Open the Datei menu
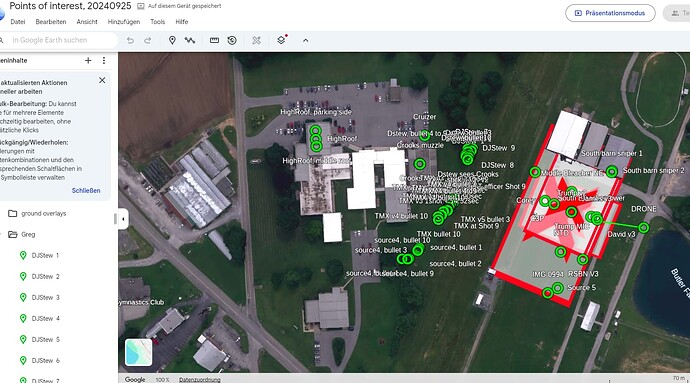The width and height of the screenshot is (690, 383). point(18,22)
